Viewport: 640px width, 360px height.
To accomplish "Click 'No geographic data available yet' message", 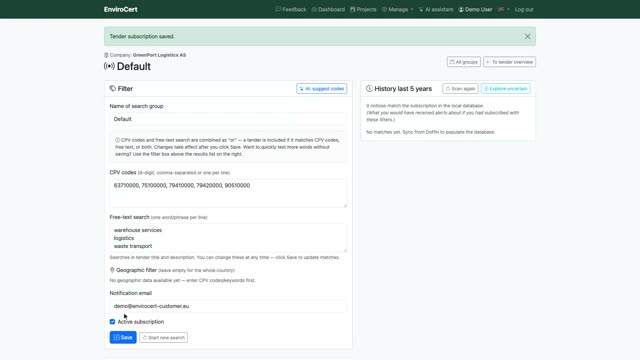I will [x=182, y=280].
